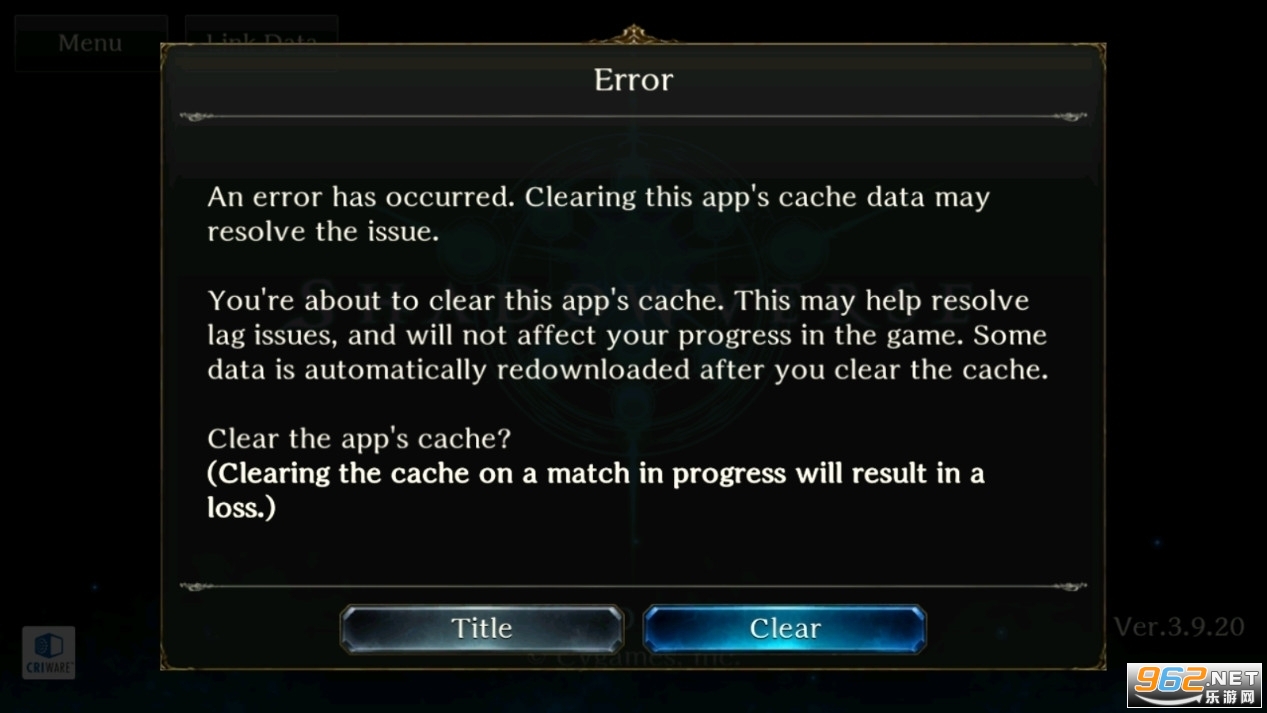
Task: Click the left flourish of the upper divider
Action: point(197,117)
